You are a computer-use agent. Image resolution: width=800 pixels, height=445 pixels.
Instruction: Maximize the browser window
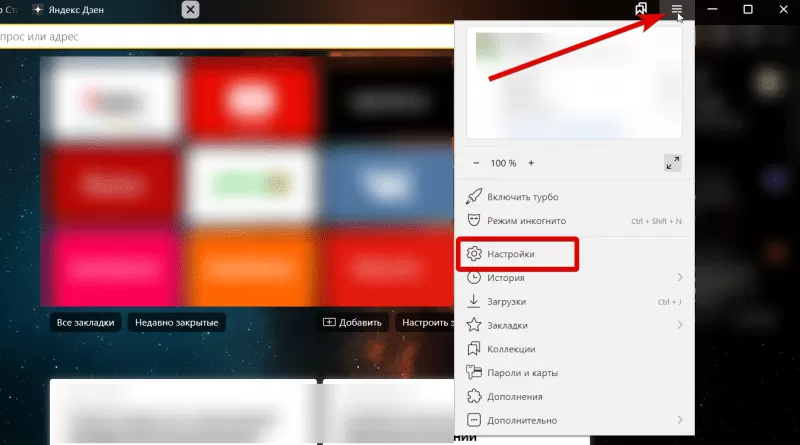click(748, 9)
